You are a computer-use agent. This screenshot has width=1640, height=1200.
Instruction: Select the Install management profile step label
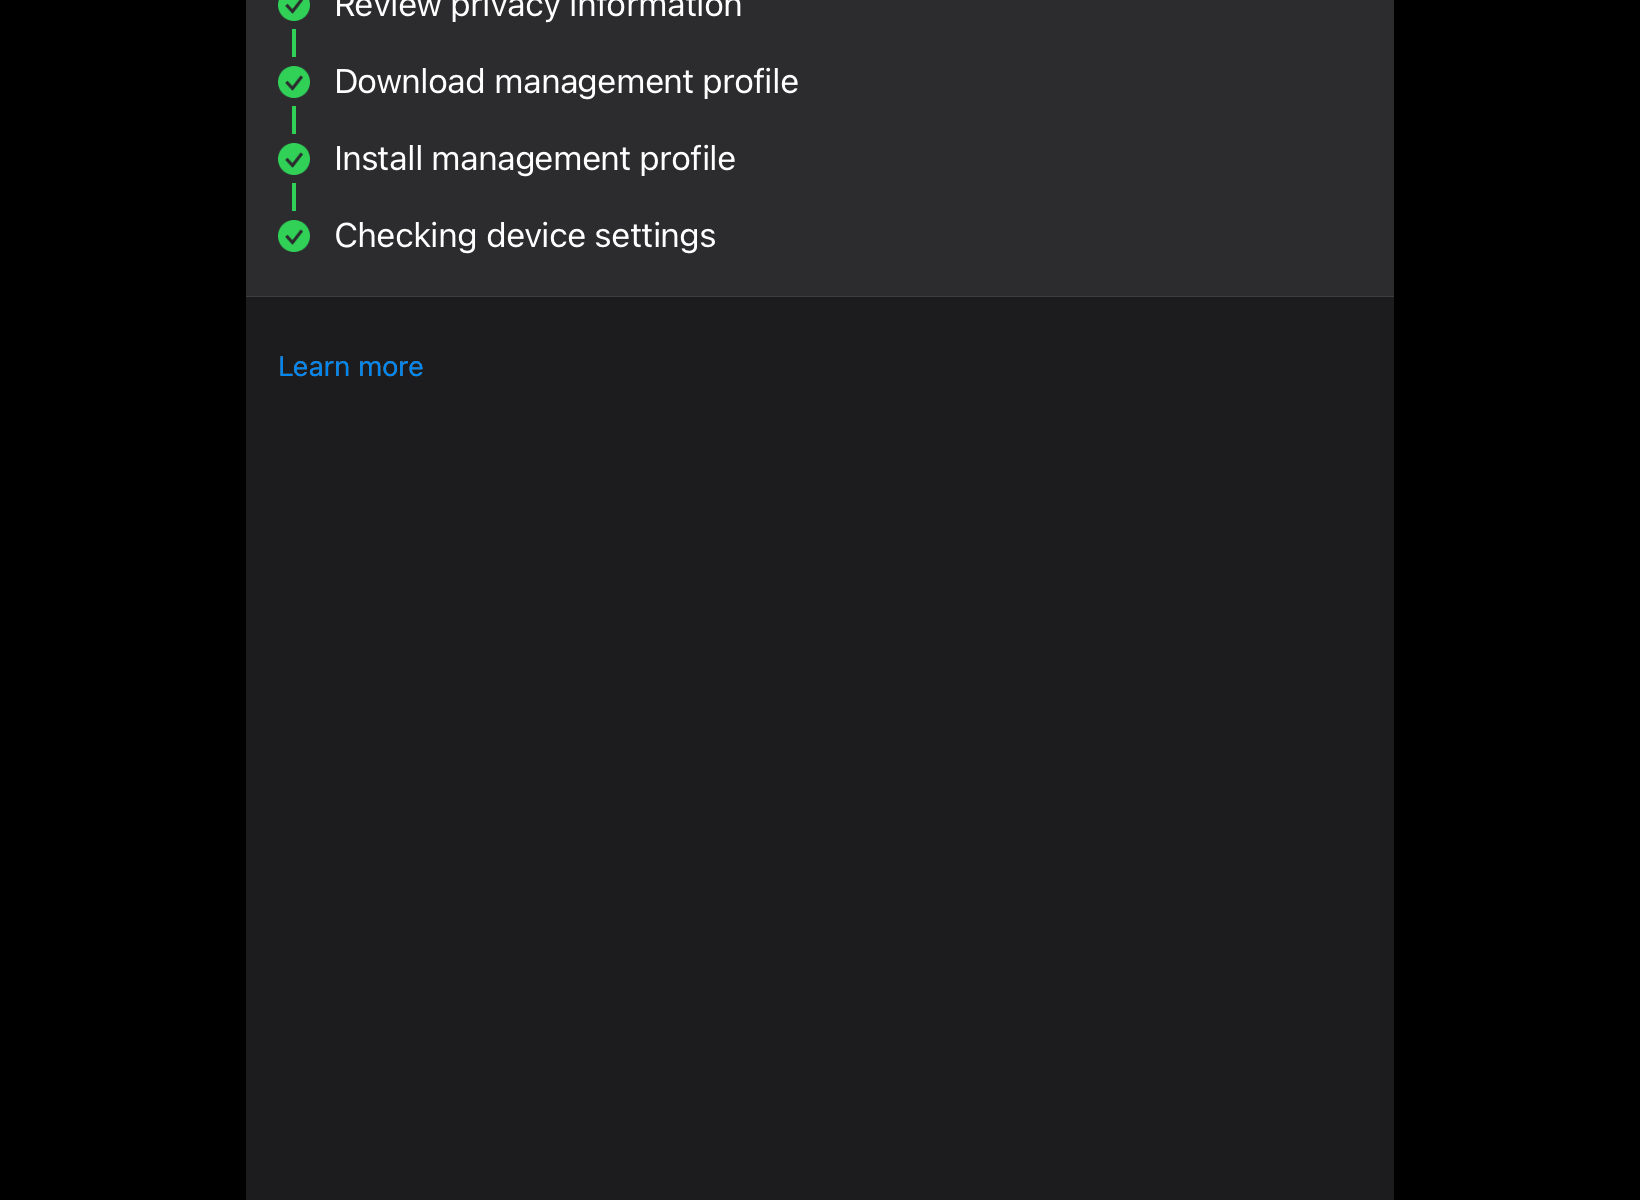point(535,159)
